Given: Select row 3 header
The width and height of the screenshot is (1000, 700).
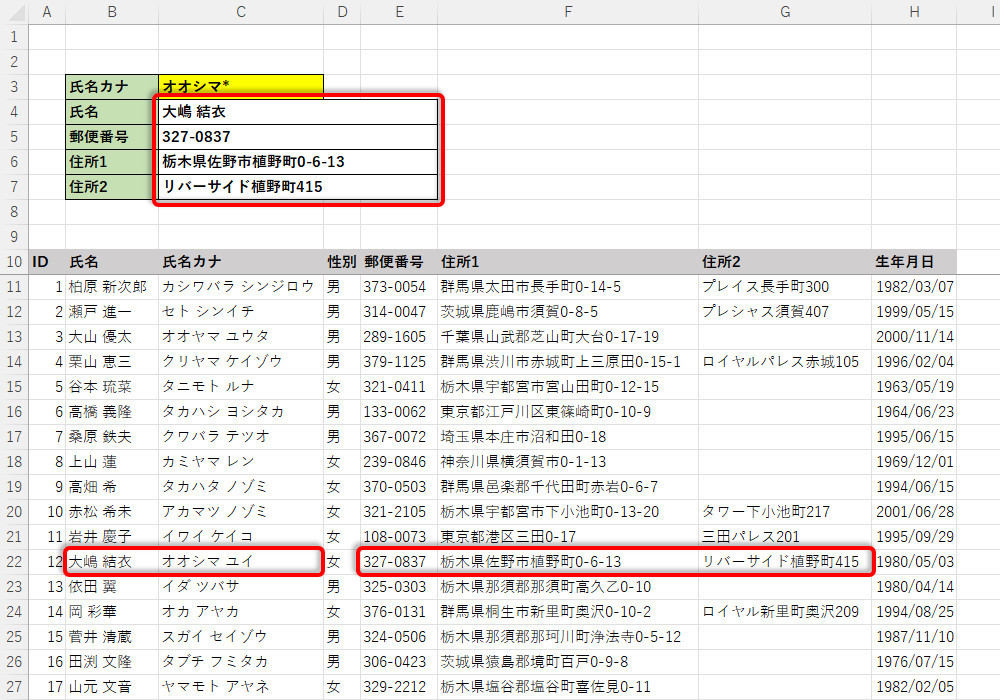Looking at the screenshot, I should (14, 87).
